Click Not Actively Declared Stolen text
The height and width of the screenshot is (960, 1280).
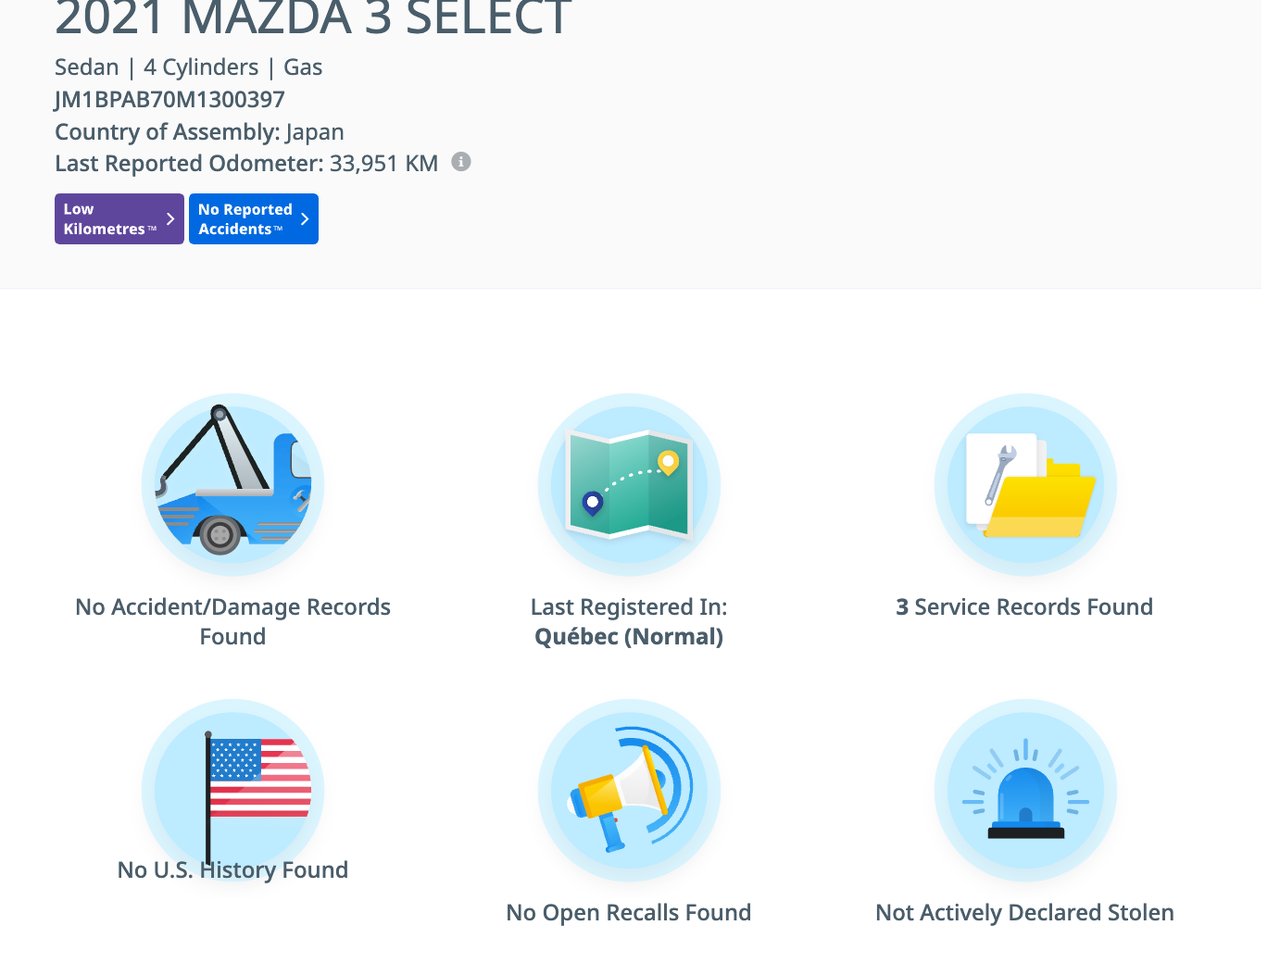pyautogui.click(x=1025, y=912)
